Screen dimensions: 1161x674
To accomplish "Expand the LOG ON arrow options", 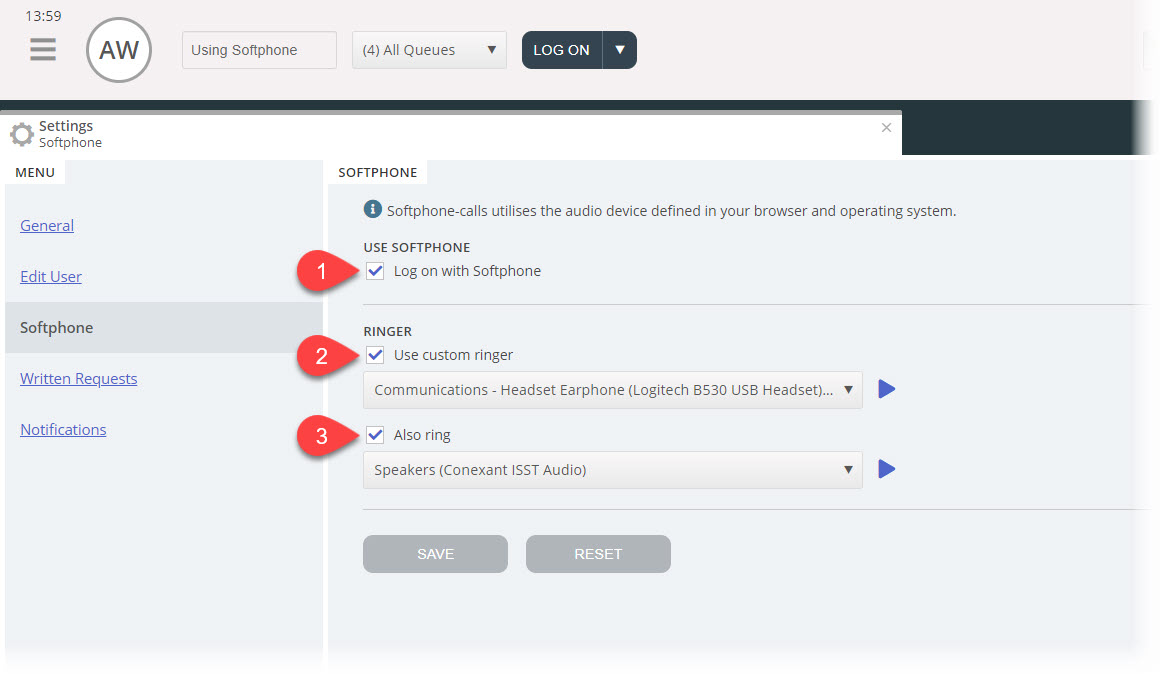I will (x=620, y=50).
